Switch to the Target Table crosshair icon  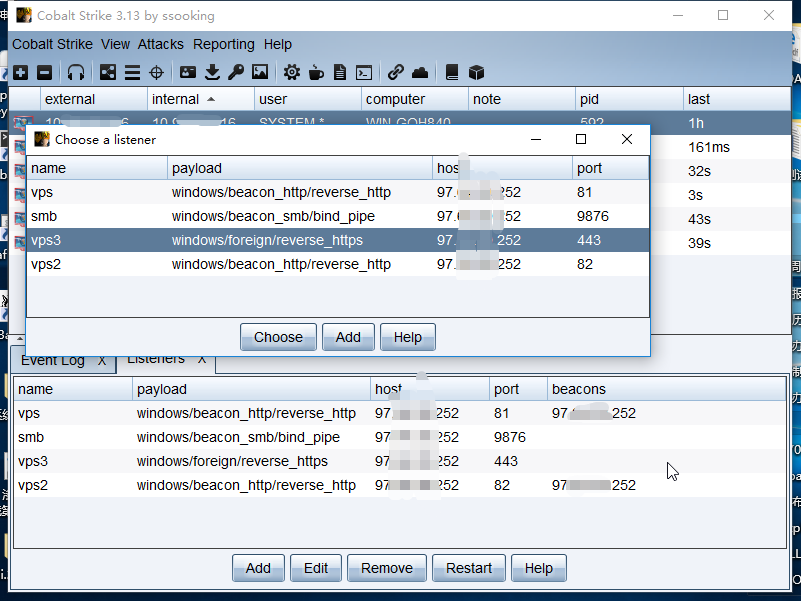[x=156, y=73]
